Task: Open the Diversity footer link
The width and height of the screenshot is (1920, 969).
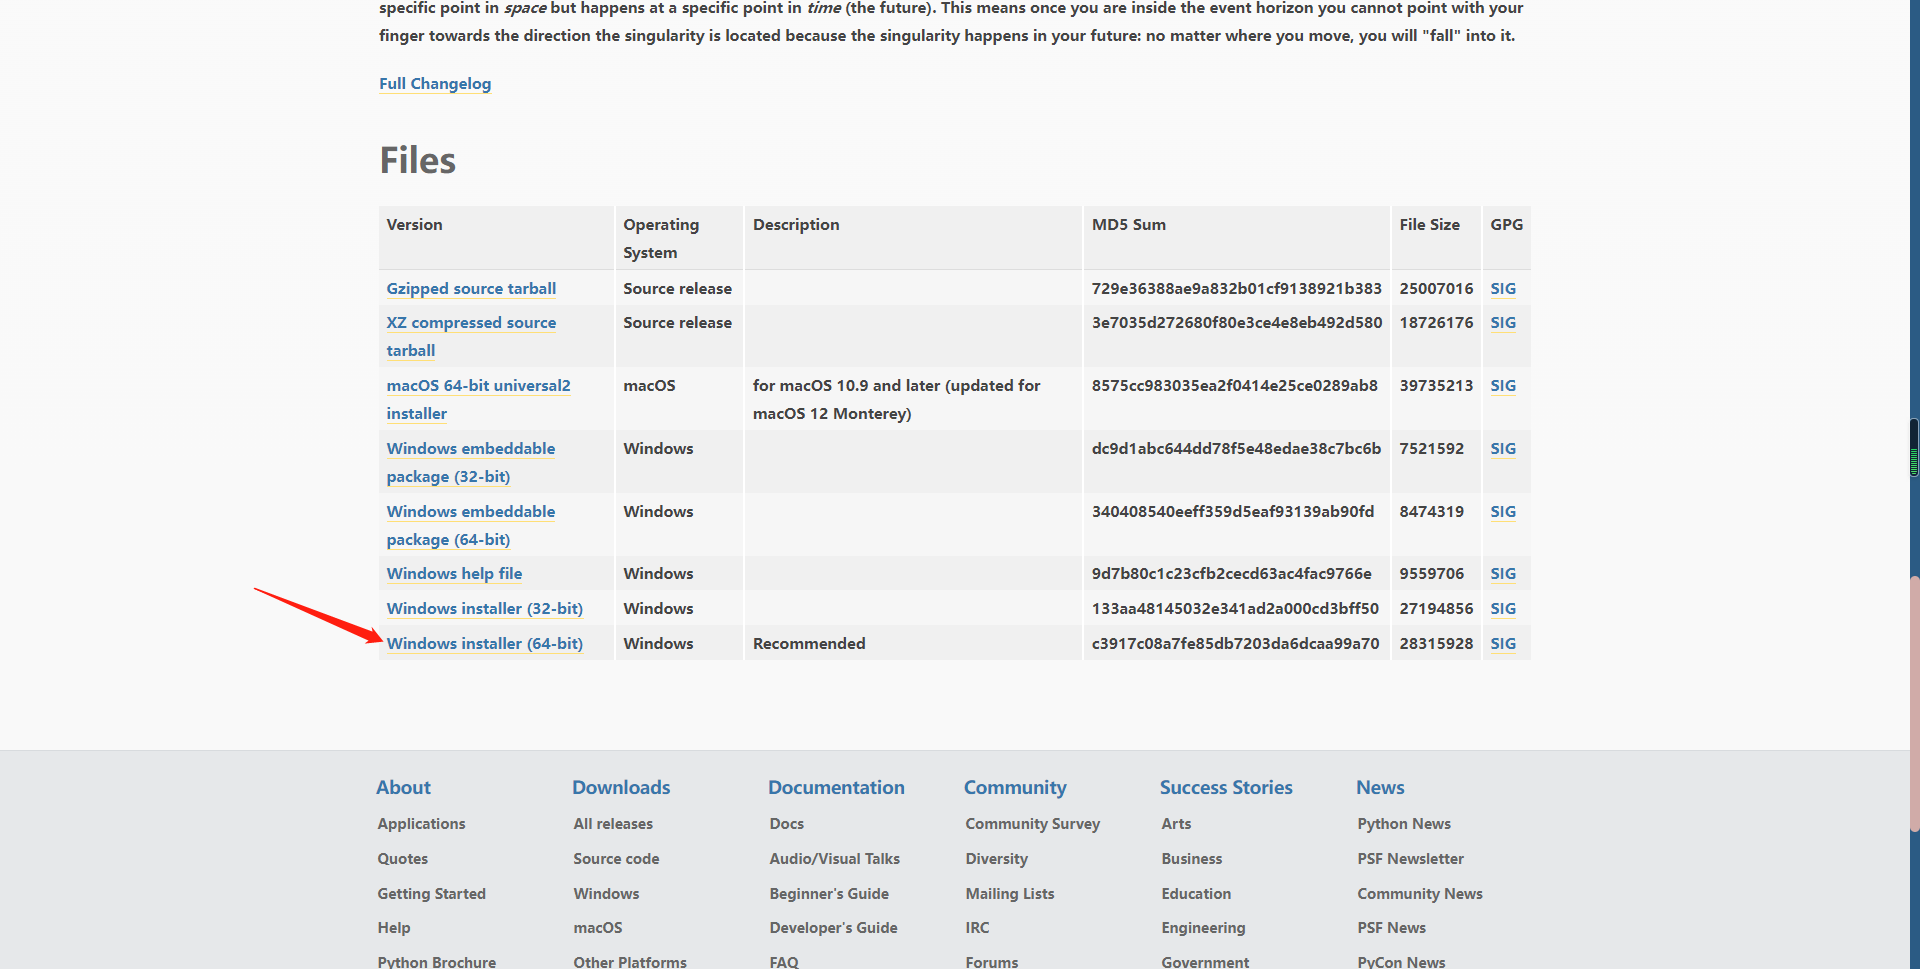Action: click(996, 859)
